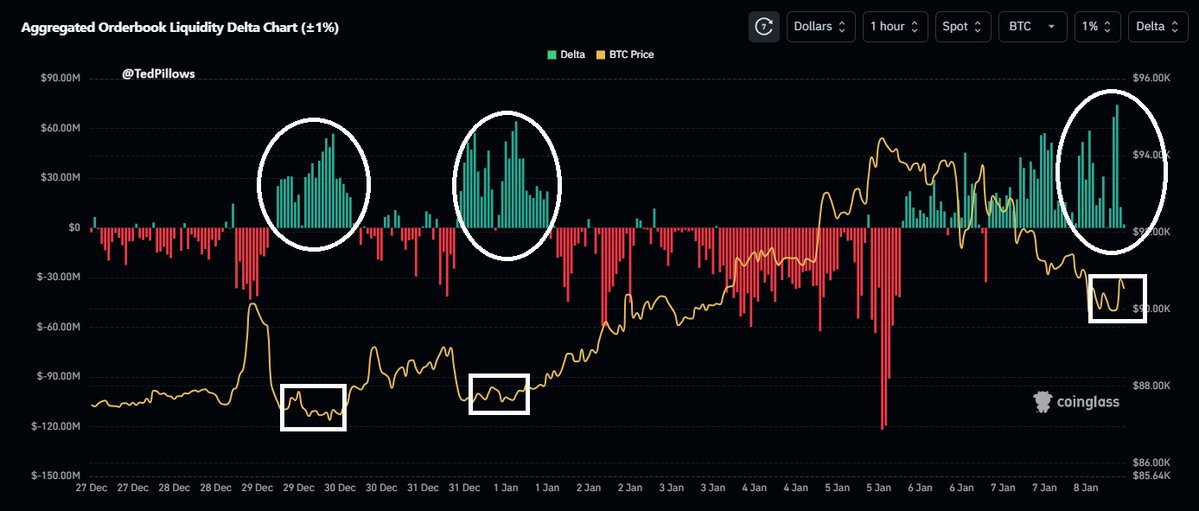
Task: Open the BTC coin selector dropdown
Action: pos(1032,26)
